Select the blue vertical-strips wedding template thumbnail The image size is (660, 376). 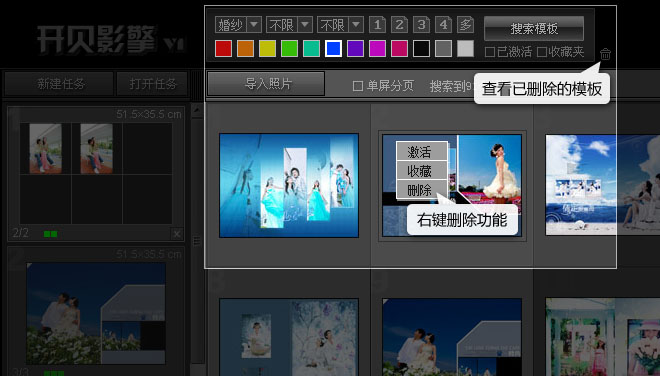(x=289, y=185)
